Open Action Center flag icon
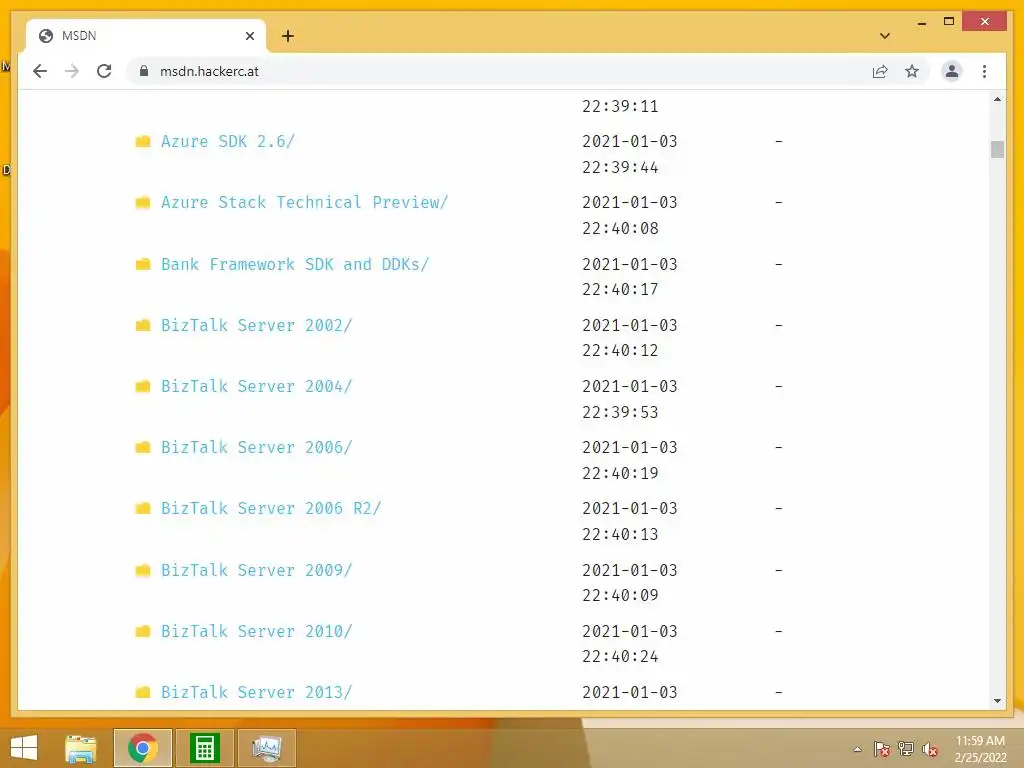 (882, 749)
